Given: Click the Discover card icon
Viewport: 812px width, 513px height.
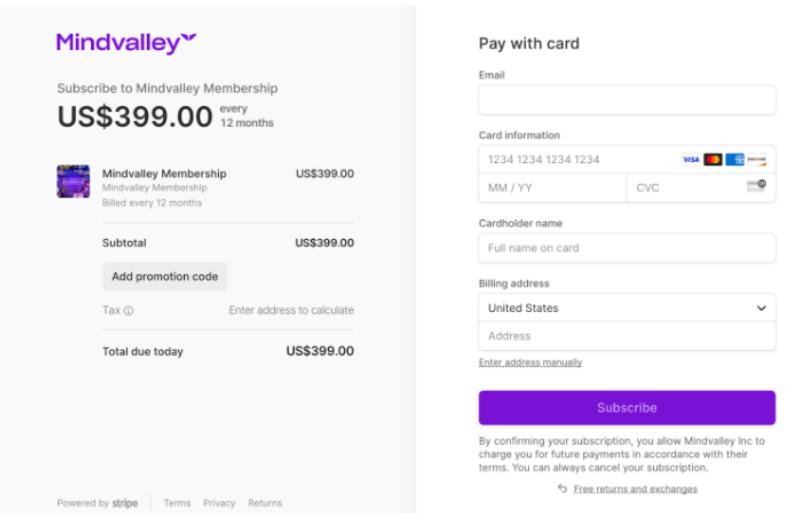Looking at the screenshot, I should [757, 160].
